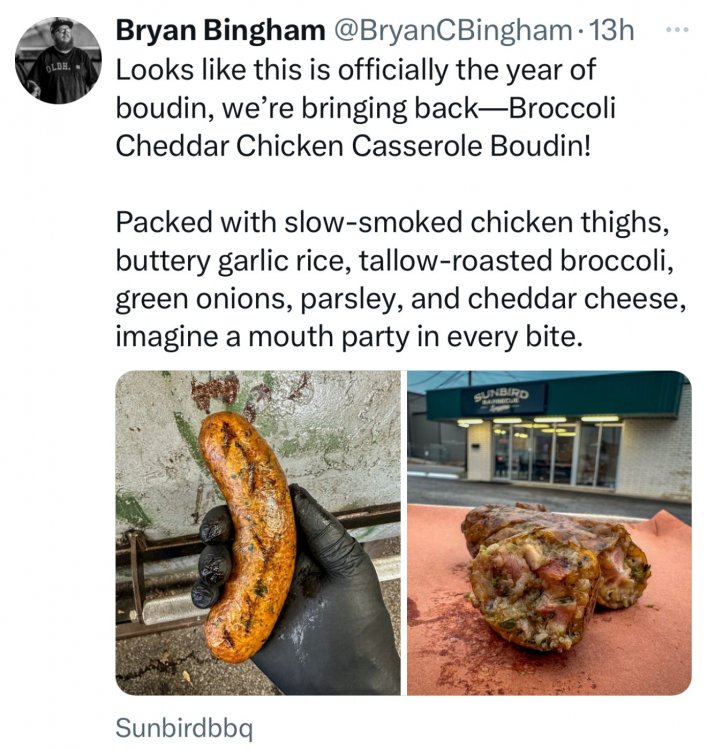
Task: Open the tweet's 13h timestamp
Action: pos(613,31)
